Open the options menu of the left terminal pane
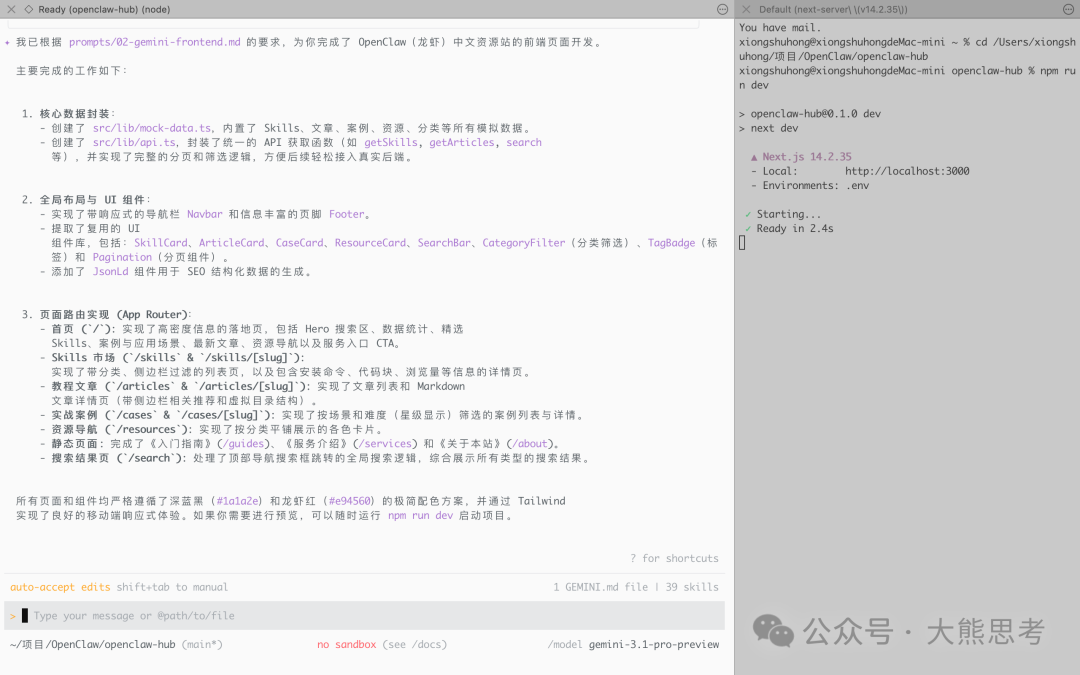 (x=721, y=9)
